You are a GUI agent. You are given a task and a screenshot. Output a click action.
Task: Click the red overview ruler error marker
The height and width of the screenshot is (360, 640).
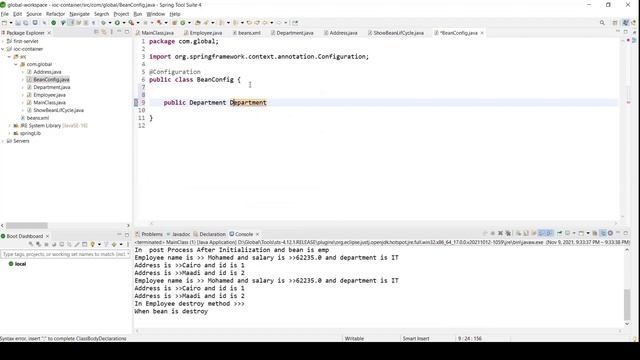628,102
